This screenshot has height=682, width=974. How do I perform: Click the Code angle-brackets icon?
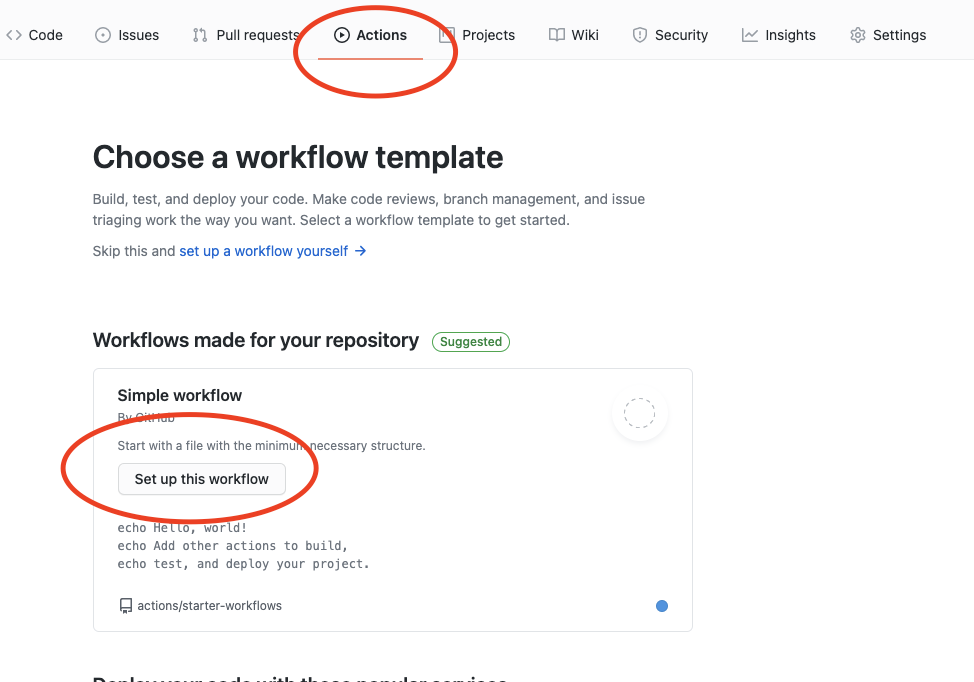coord(14,35)
